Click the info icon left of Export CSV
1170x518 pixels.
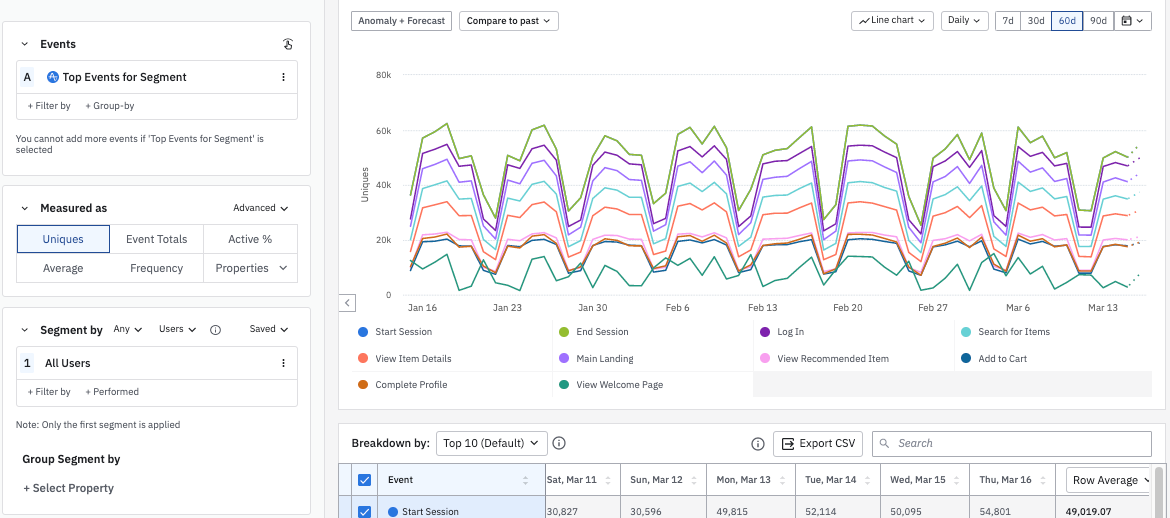(758, 444)
